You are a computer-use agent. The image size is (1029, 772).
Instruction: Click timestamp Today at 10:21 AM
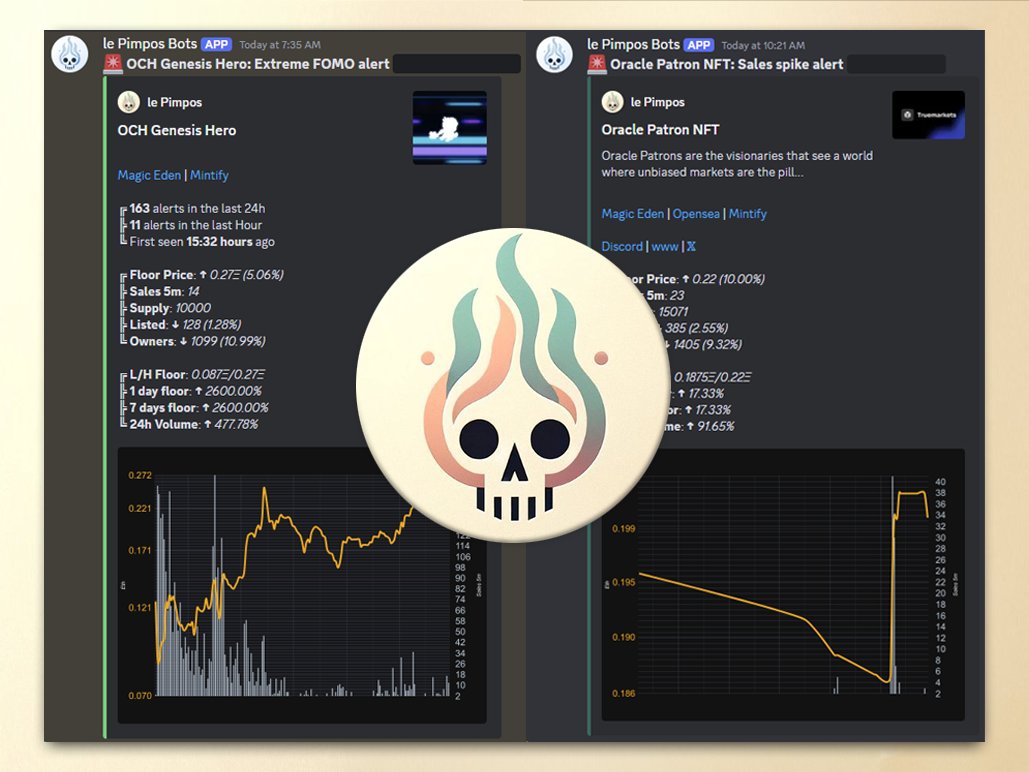763,45
